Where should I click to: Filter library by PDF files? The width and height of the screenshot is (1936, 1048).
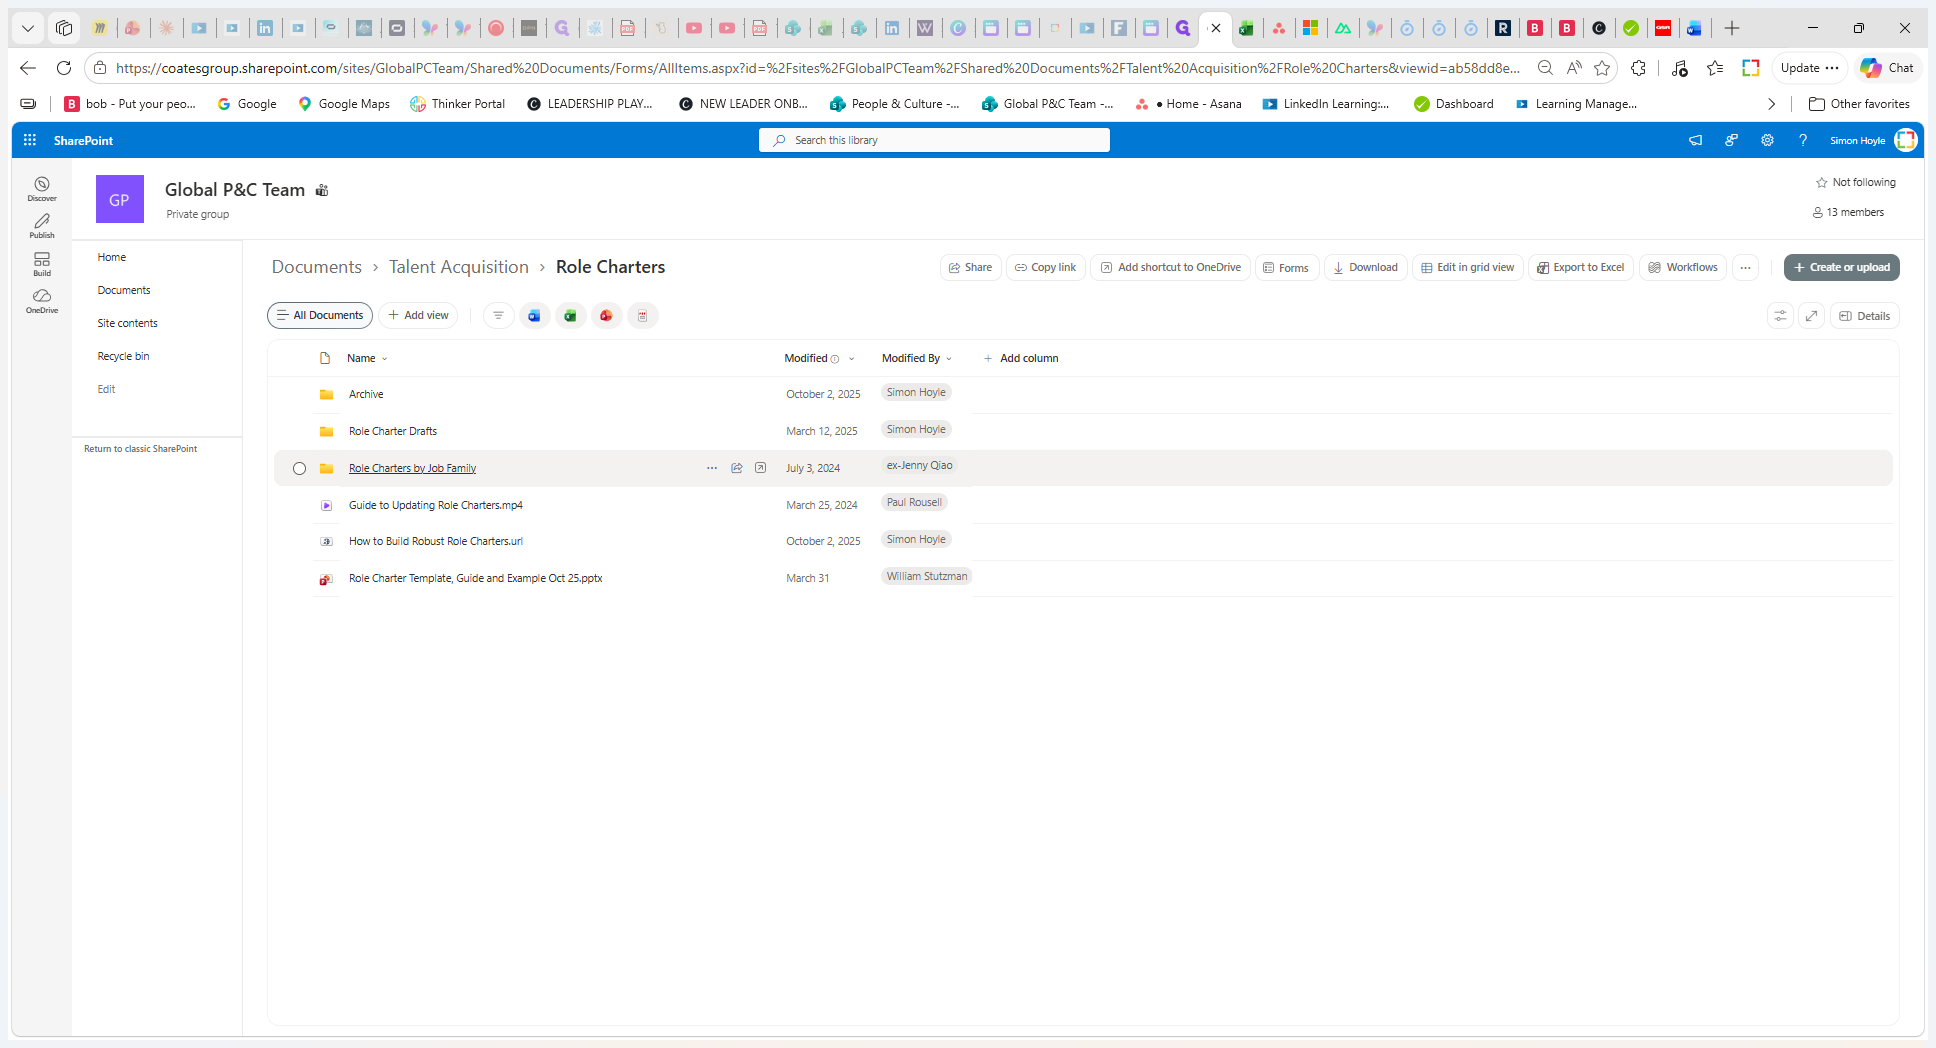click(642, 315)
